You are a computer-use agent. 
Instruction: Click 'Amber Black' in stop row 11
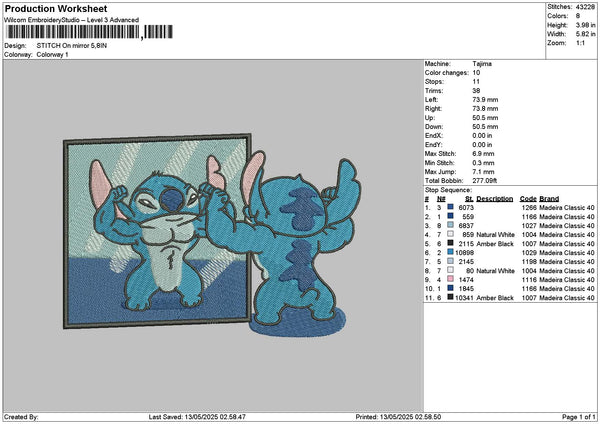point(495,297)
